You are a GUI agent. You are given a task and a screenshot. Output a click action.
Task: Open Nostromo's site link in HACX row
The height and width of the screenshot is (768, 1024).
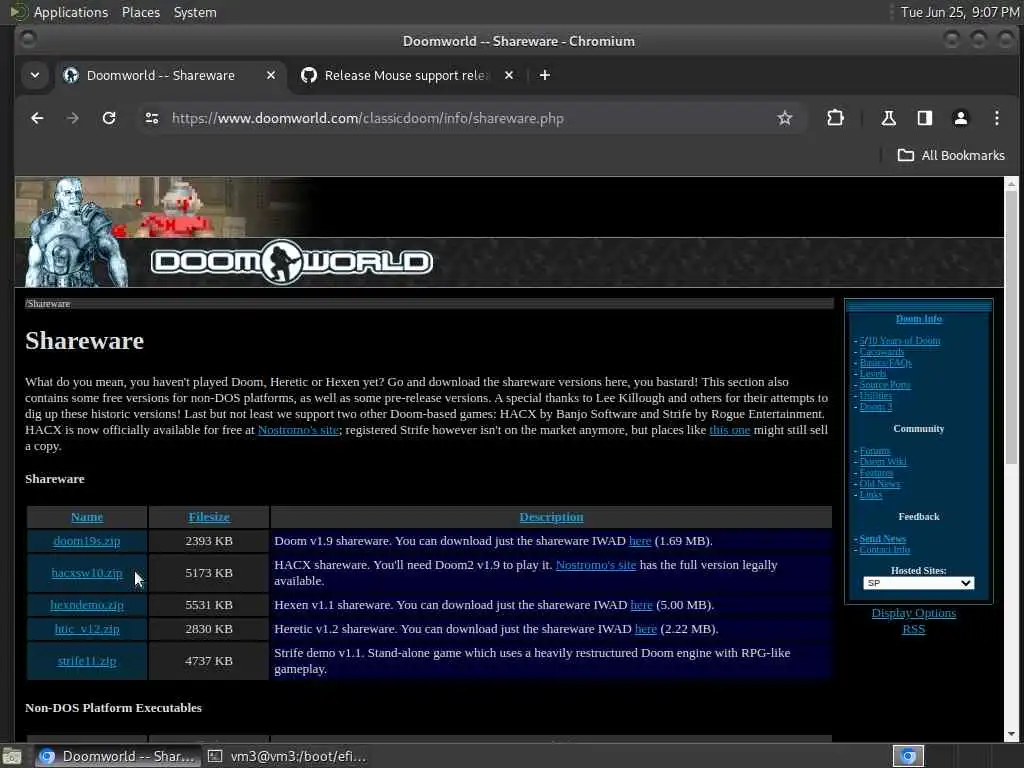(x=596, y=565)
